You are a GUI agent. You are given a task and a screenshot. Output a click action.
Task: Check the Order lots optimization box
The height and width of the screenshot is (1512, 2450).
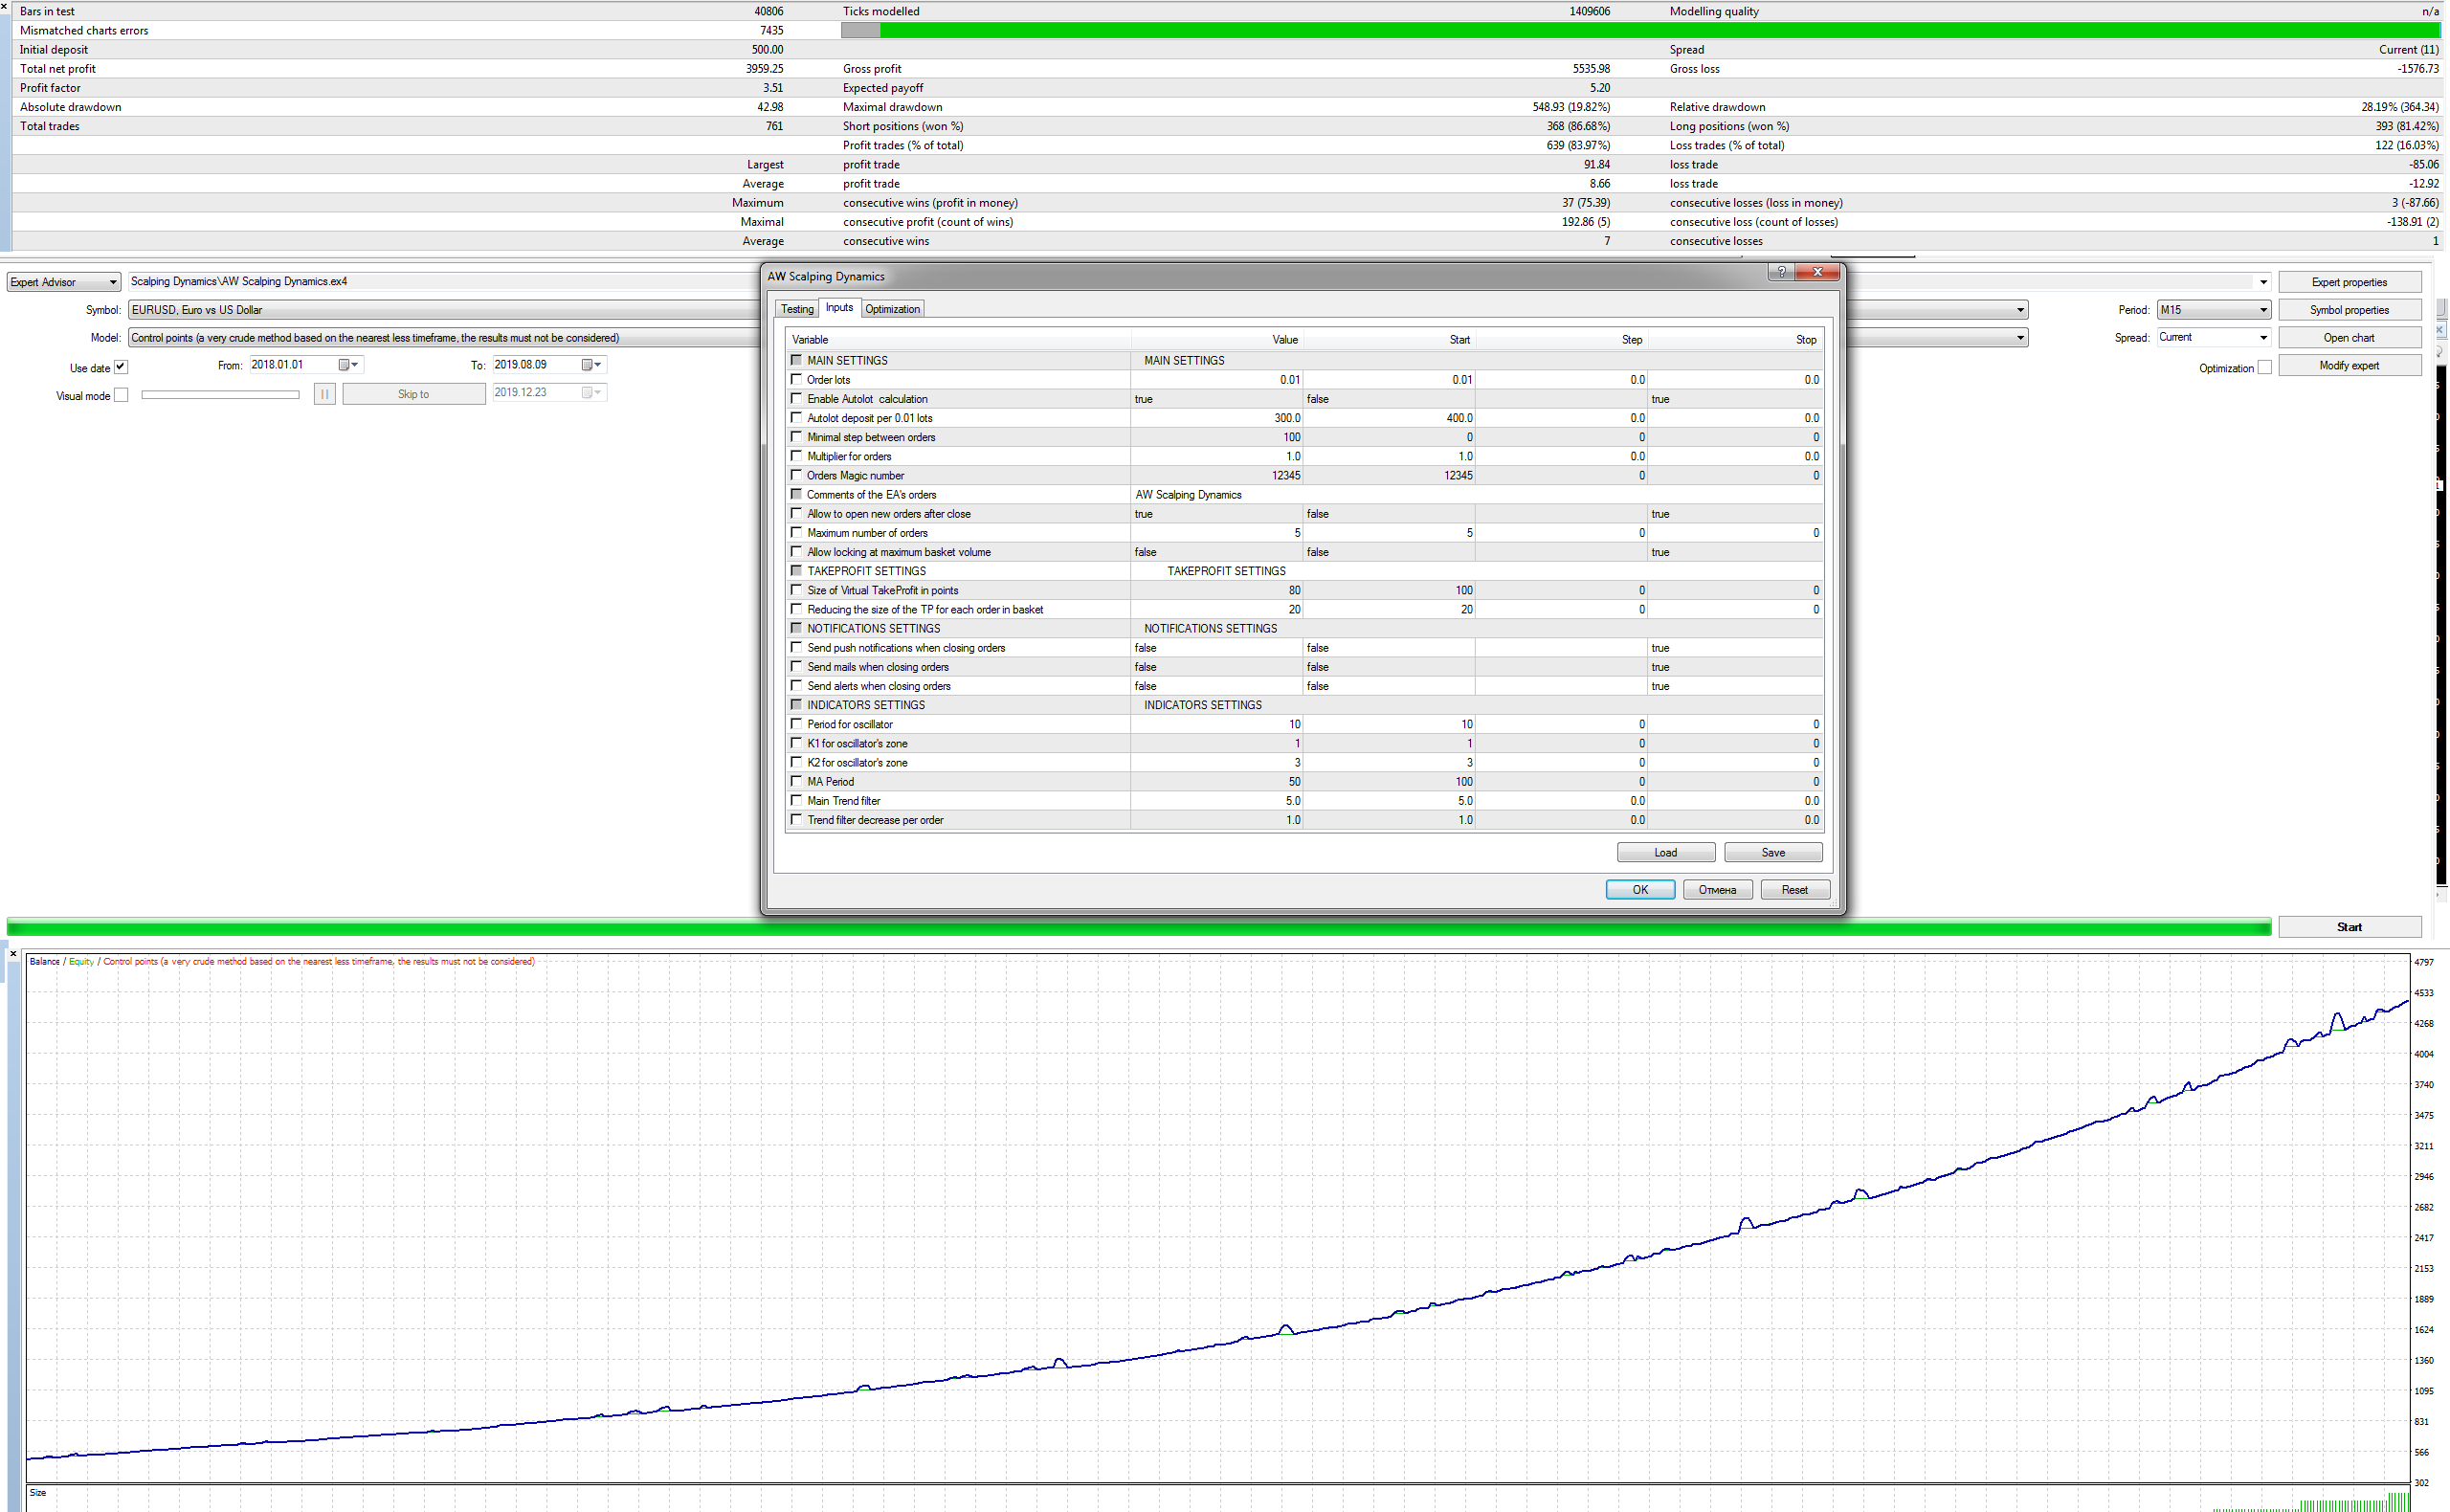pos(796,379)
